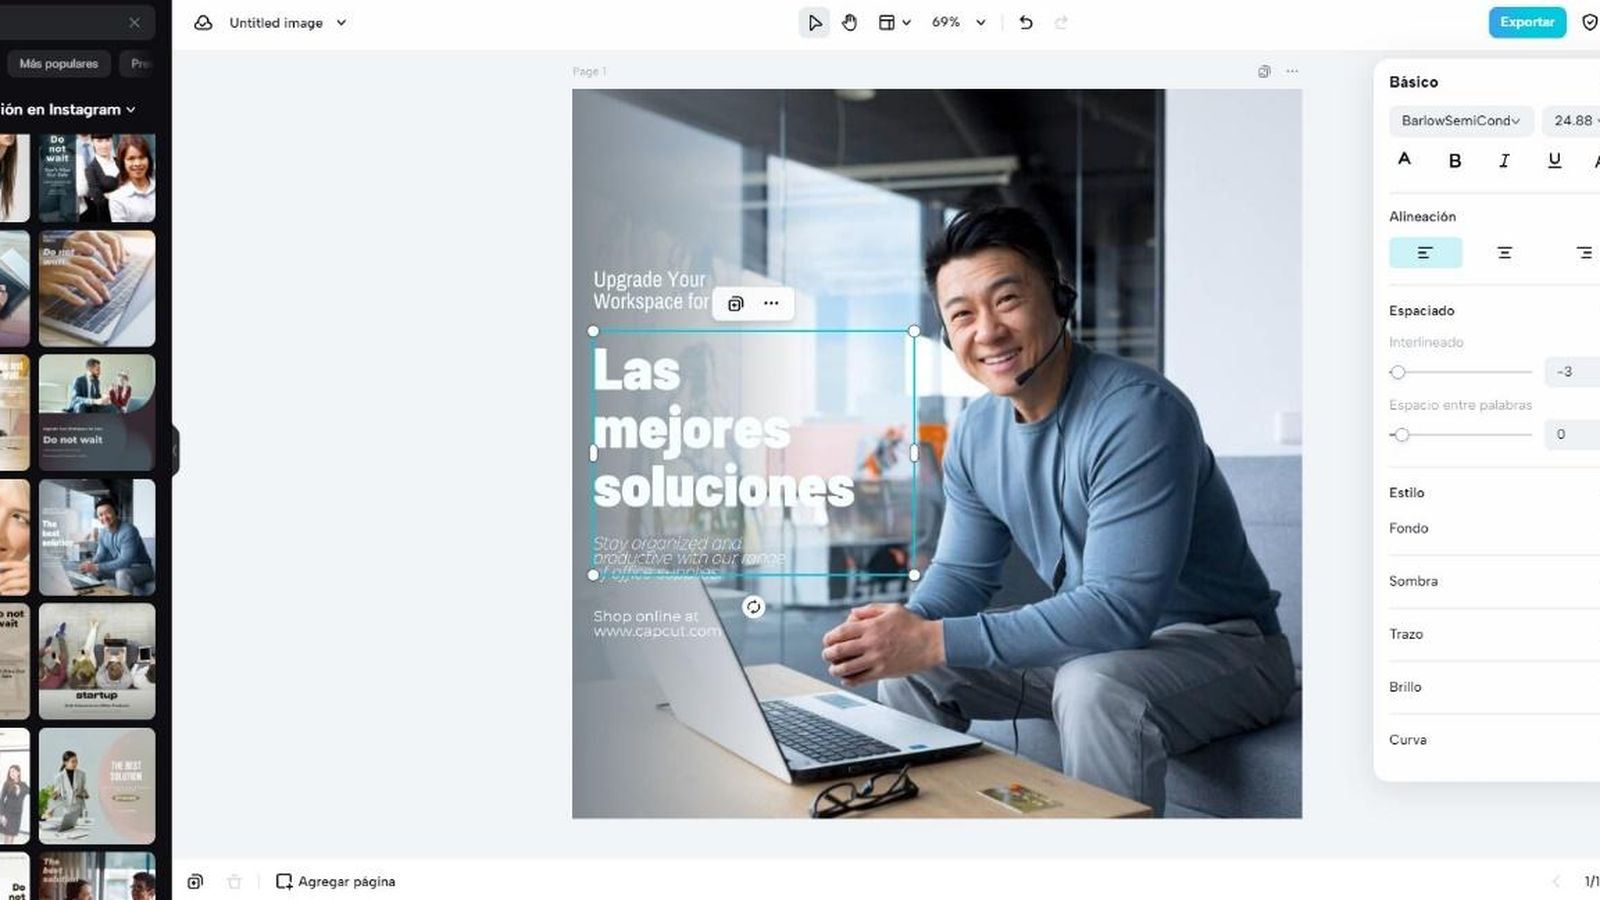Click the cloud save icon
This screenshot has height=900, width=1600.
tap(203, 22)
